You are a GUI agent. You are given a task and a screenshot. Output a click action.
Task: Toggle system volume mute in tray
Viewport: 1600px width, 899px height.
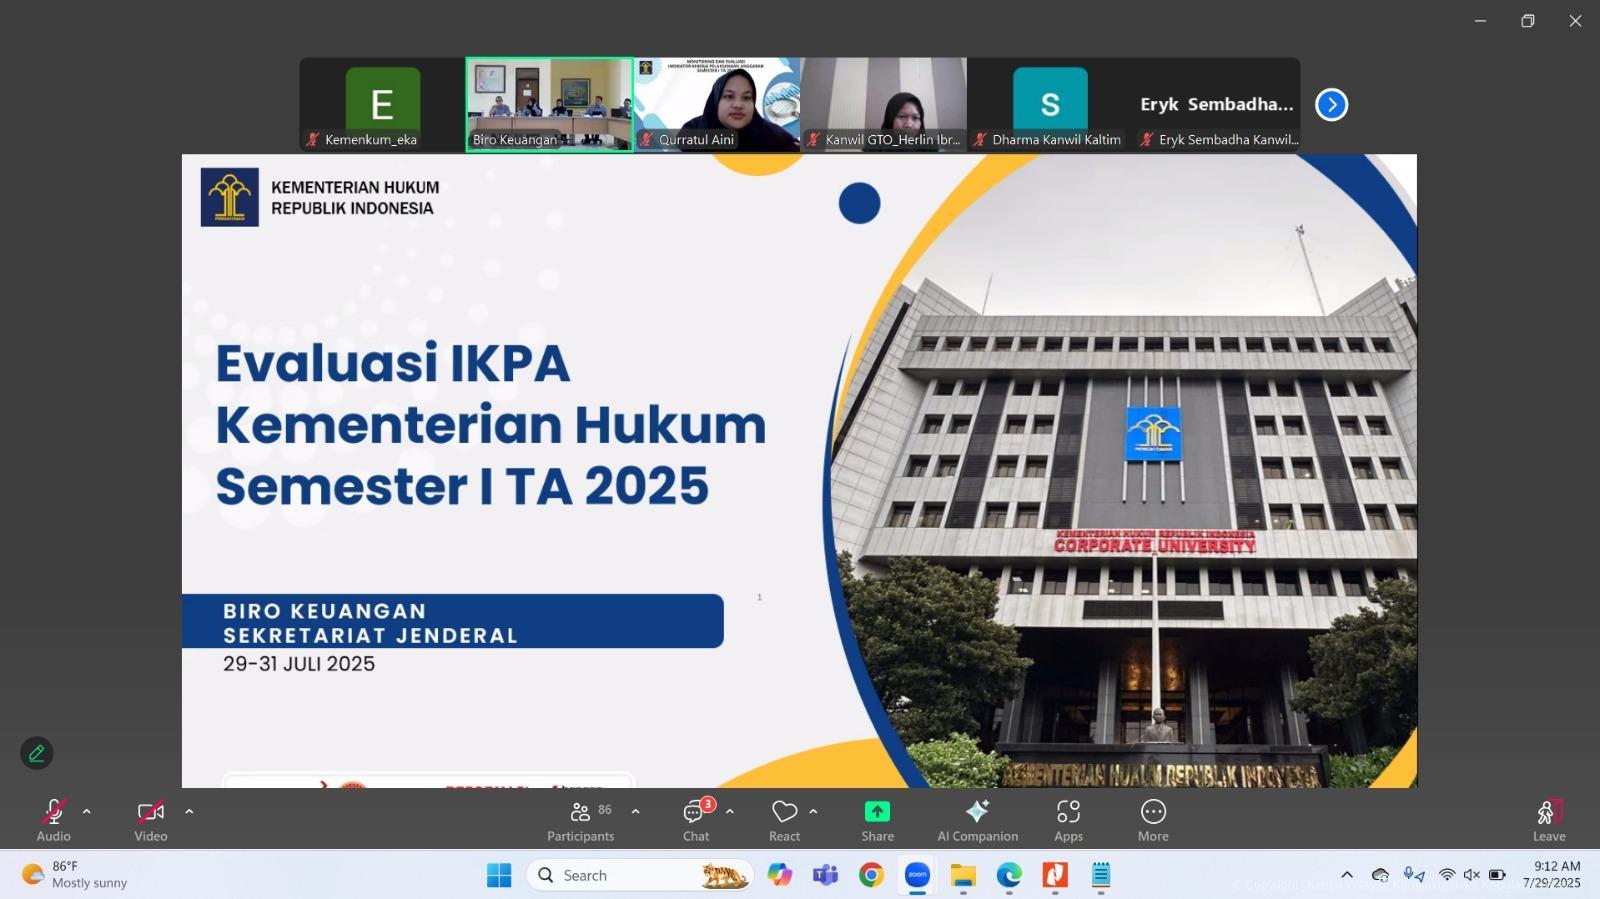click(x=1471, y=875)
